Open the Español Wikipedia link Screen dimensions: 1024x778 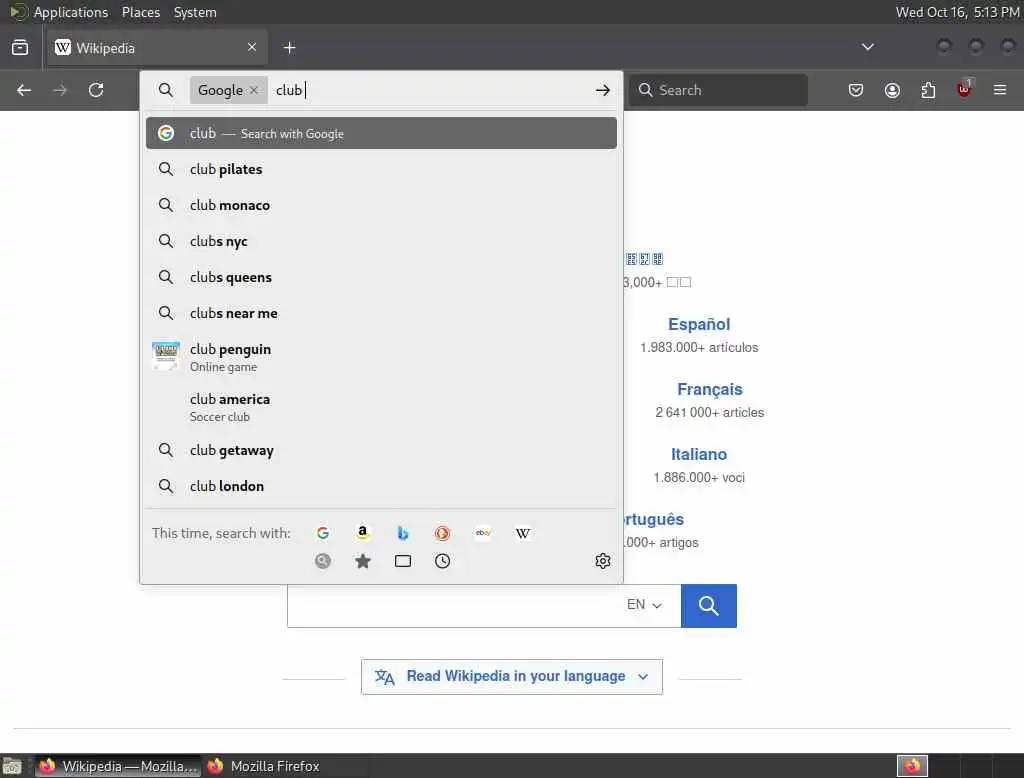coord(699,324)
